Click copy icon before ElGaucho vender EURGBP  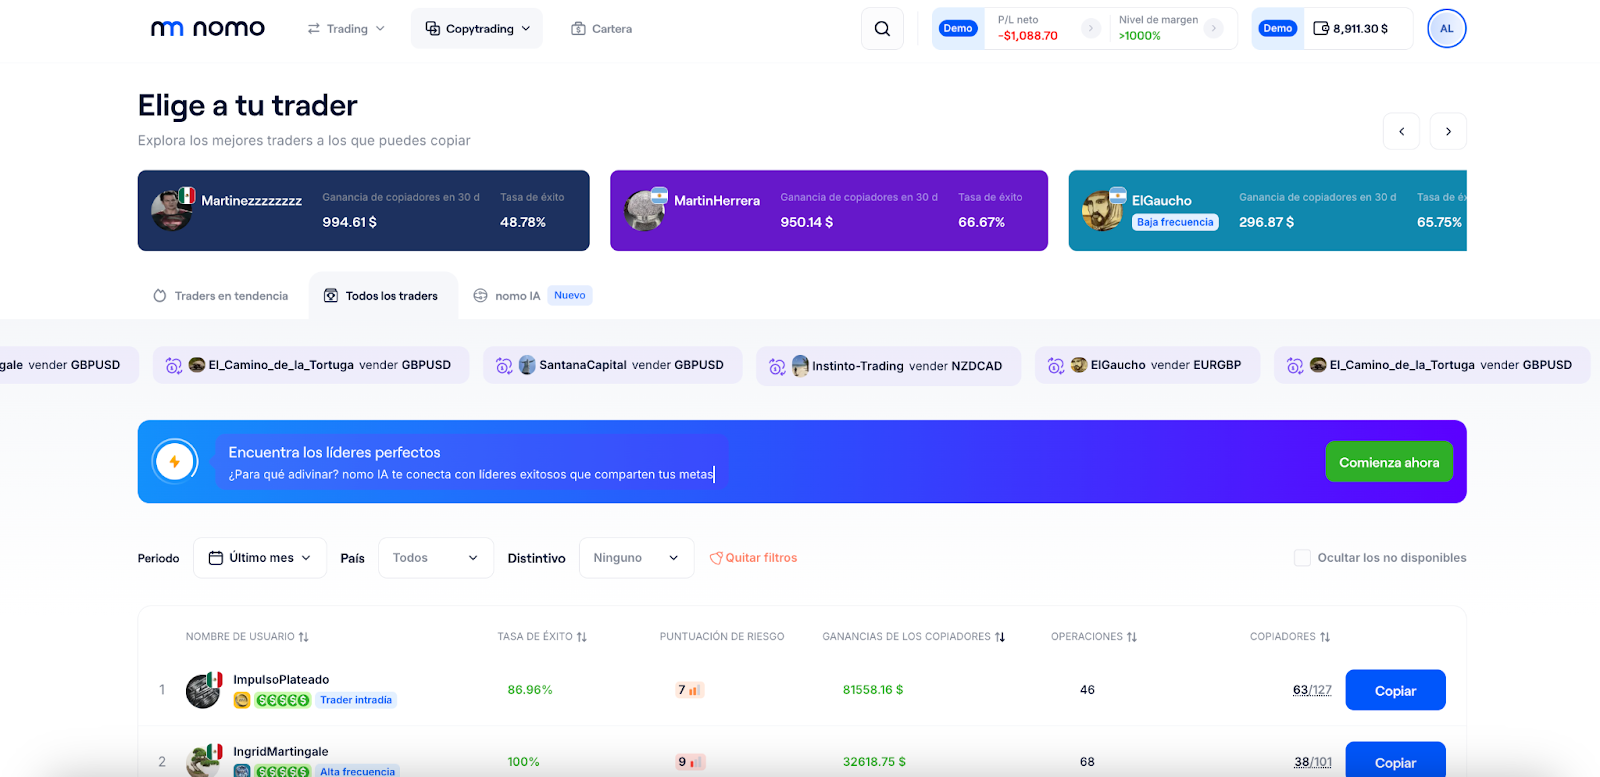coord(1056,366)
